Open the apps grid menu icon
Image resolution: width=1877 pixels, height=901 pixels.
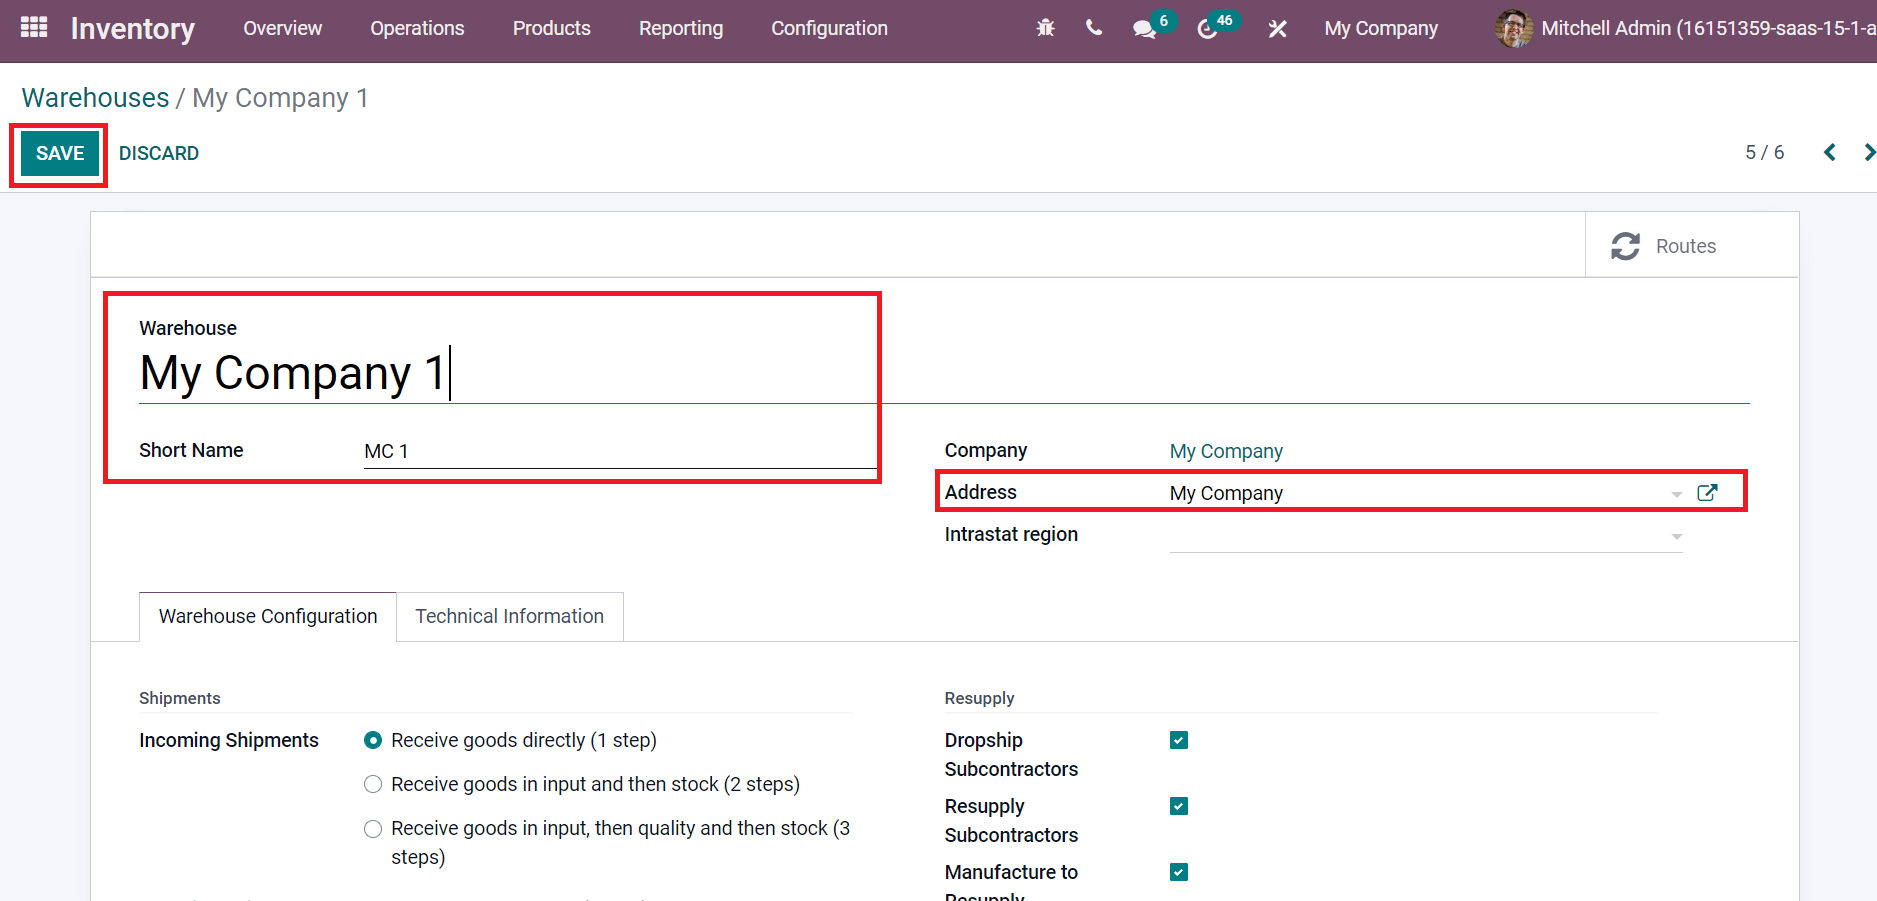point(34,27)
